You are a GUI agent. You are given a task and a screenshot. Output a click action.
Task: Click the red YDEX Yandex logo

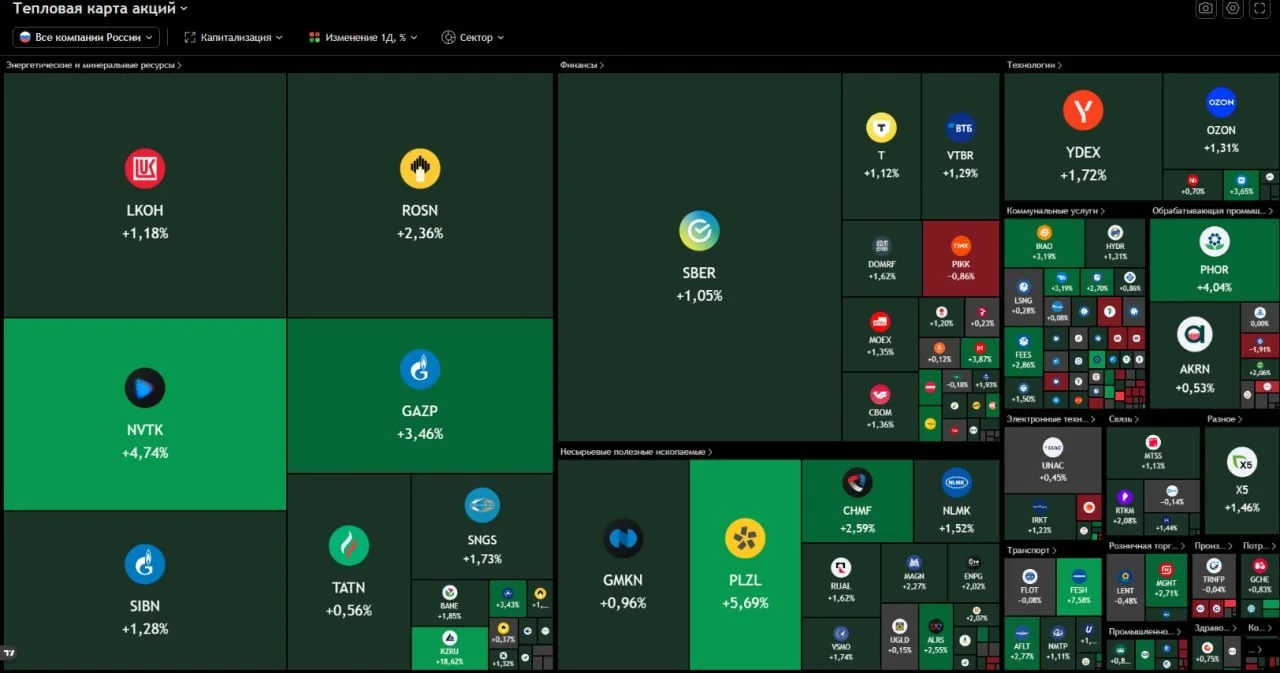pyautogui.click(x=1083, y=110)
